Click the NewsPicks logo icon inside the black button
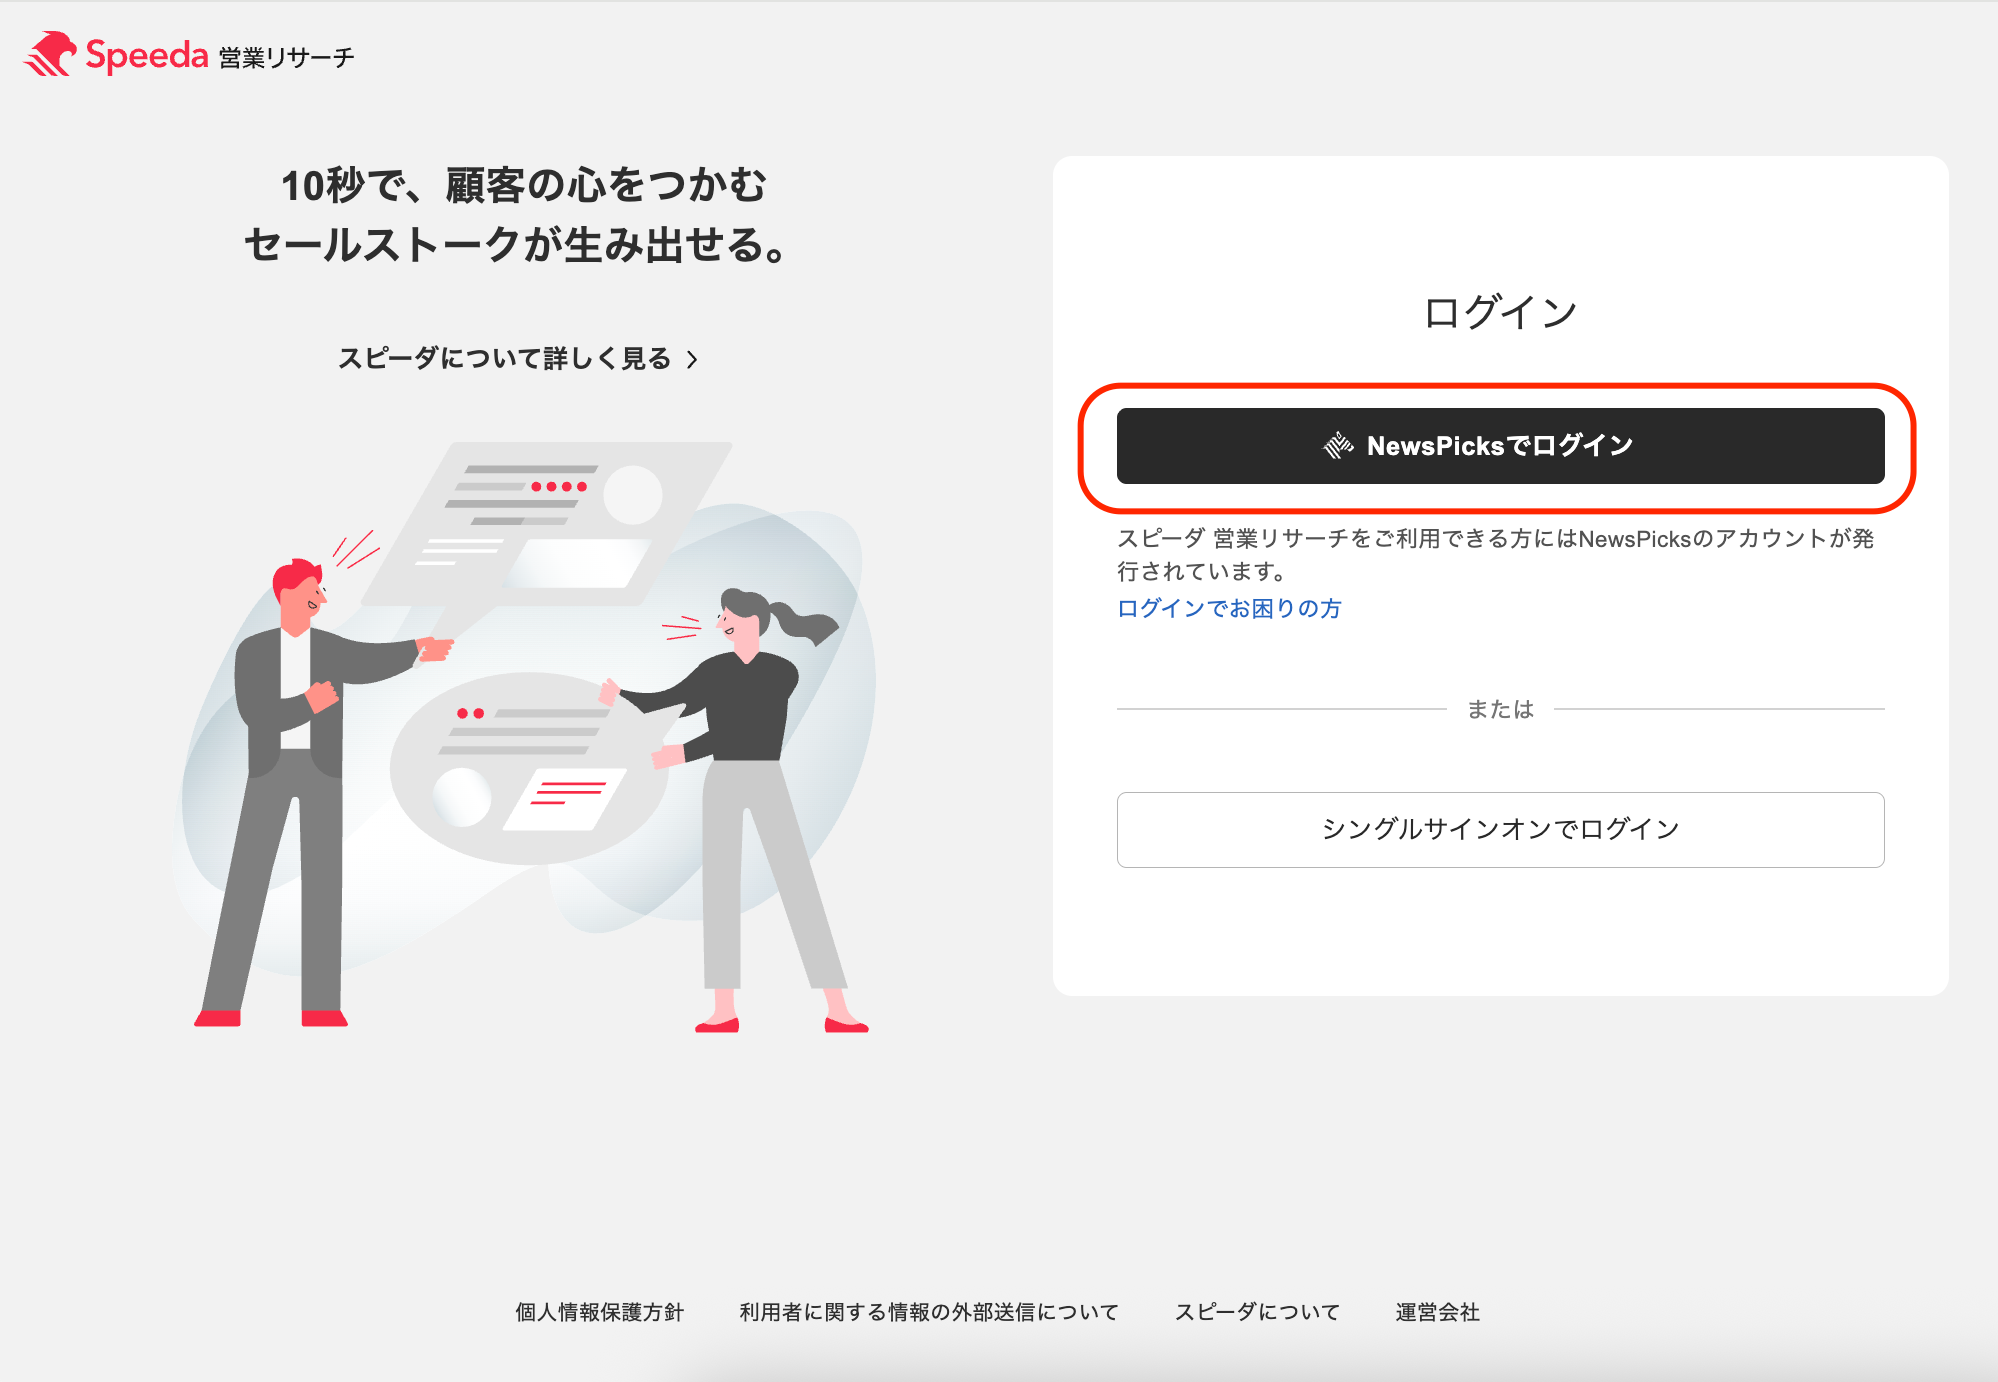This screenshot has height=1382, width=1998. 1338,446
